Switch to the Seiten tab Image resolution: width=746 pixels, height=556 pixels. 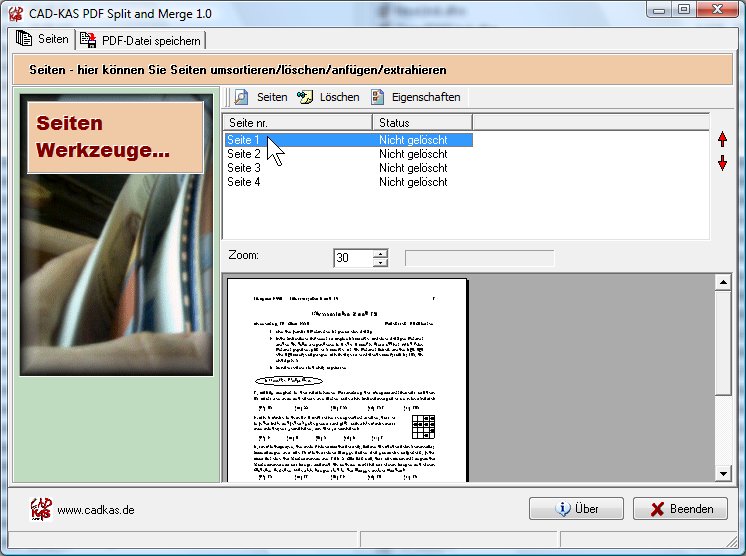[43, 40]
